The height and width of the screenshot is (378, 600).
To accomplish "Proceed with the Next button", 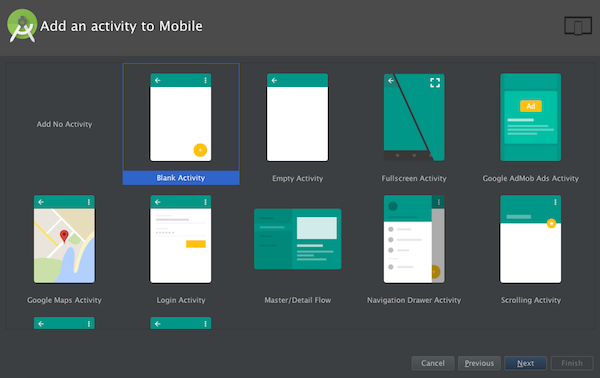I will (x=525, y=363).
